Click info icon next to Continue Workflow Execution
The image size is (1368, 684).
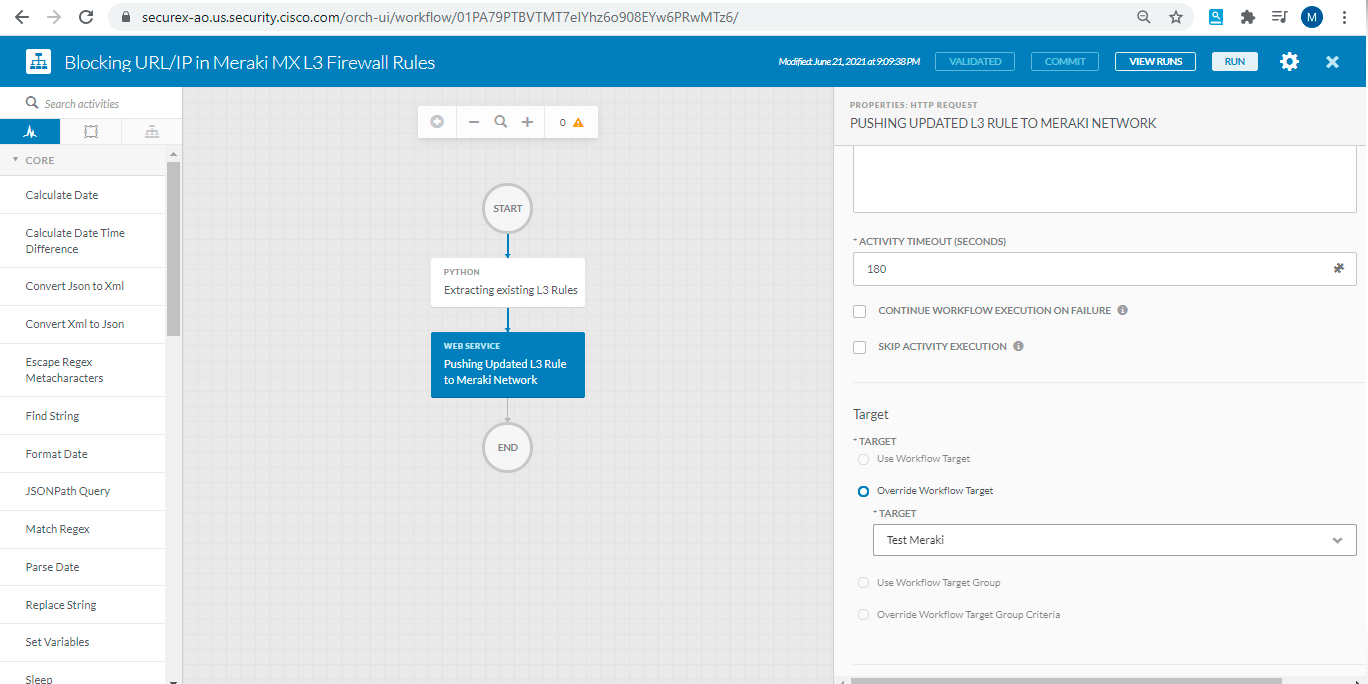pos(1122,310)
